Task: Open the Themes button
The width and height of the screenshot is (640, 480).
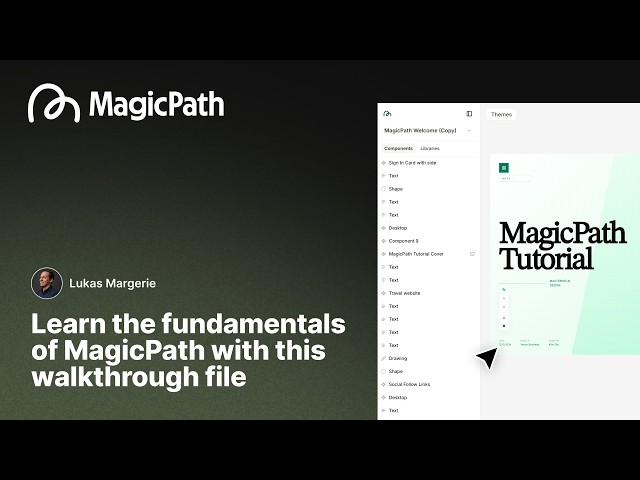Action: (x=501, y=114)
